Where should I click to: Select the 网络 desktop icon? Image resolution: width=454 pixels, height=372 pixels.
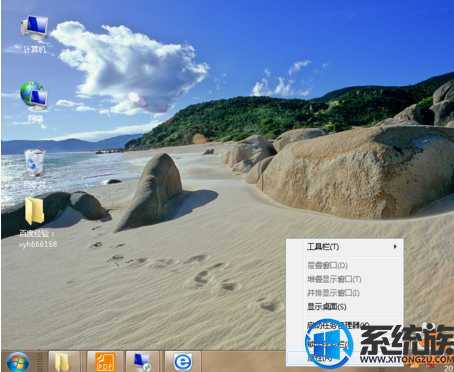[34, 102]
